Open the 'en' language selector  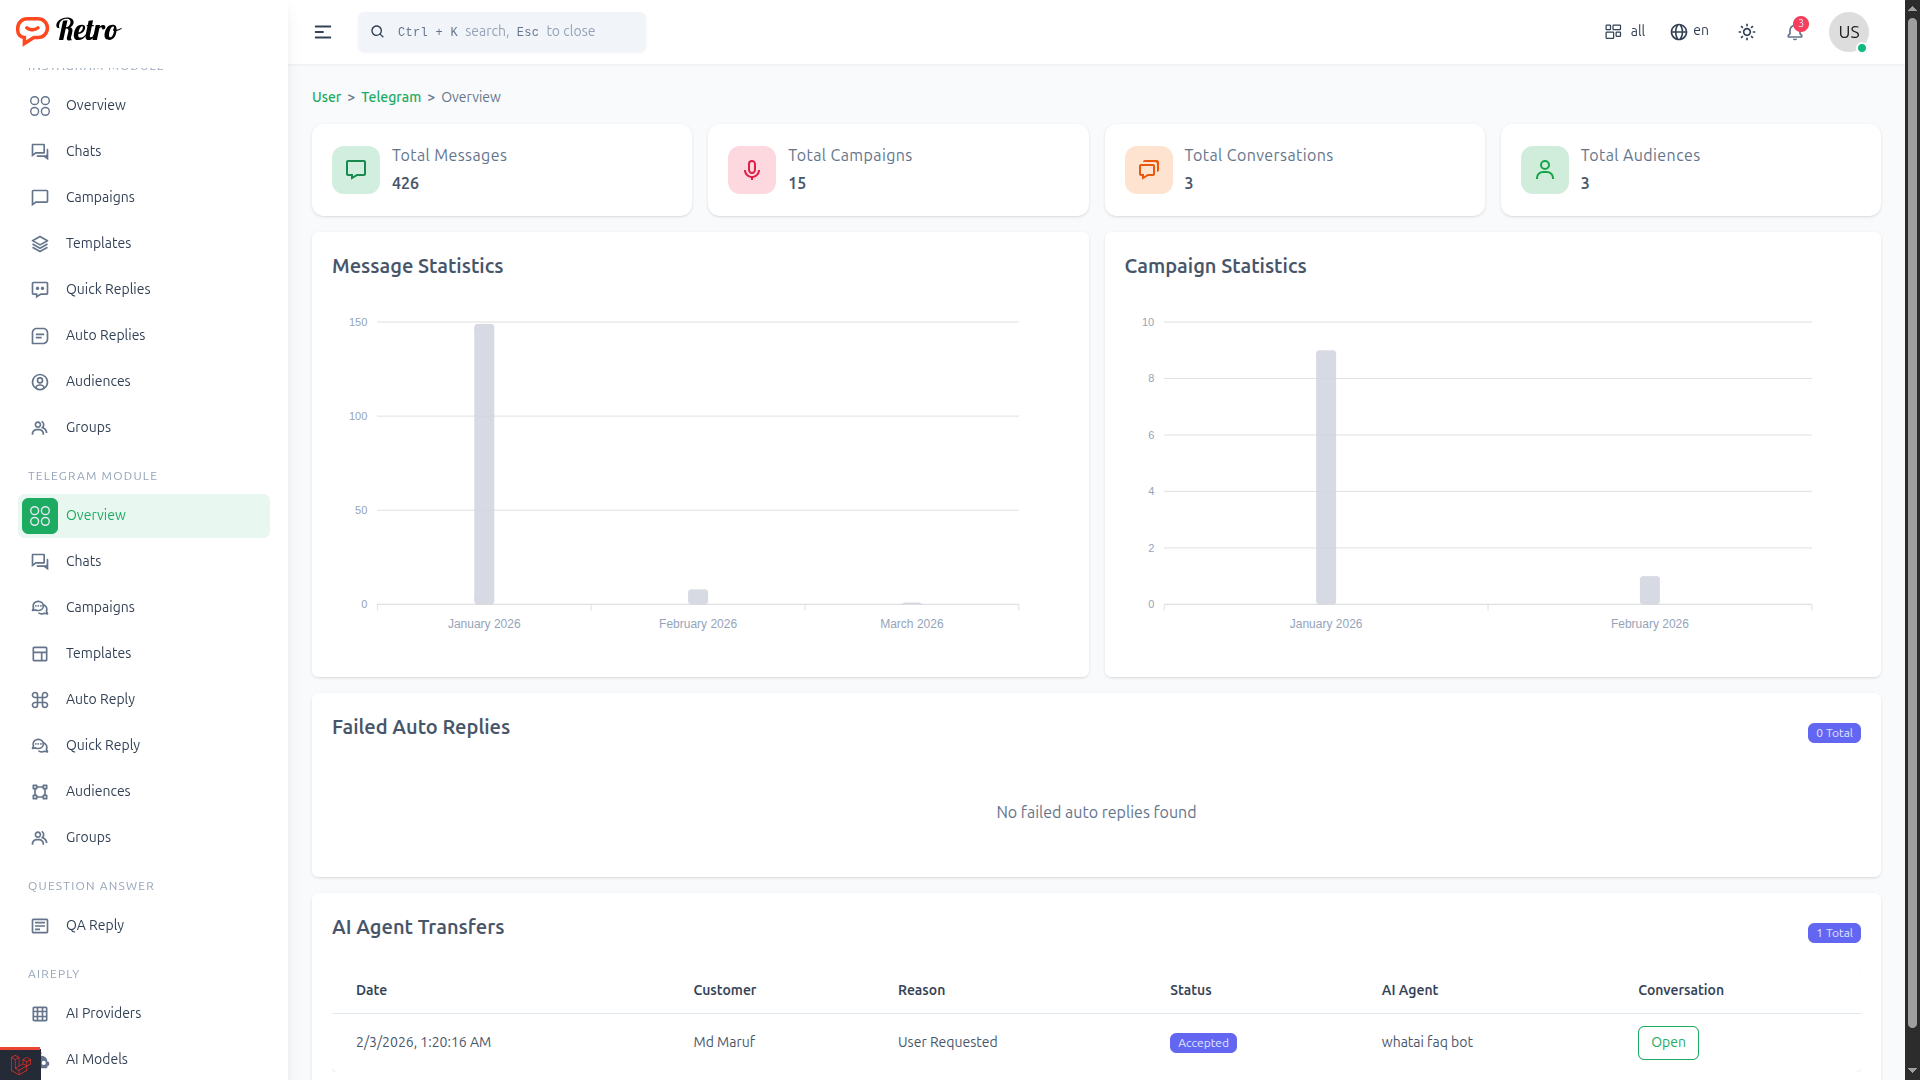[x=1689, y=32]
